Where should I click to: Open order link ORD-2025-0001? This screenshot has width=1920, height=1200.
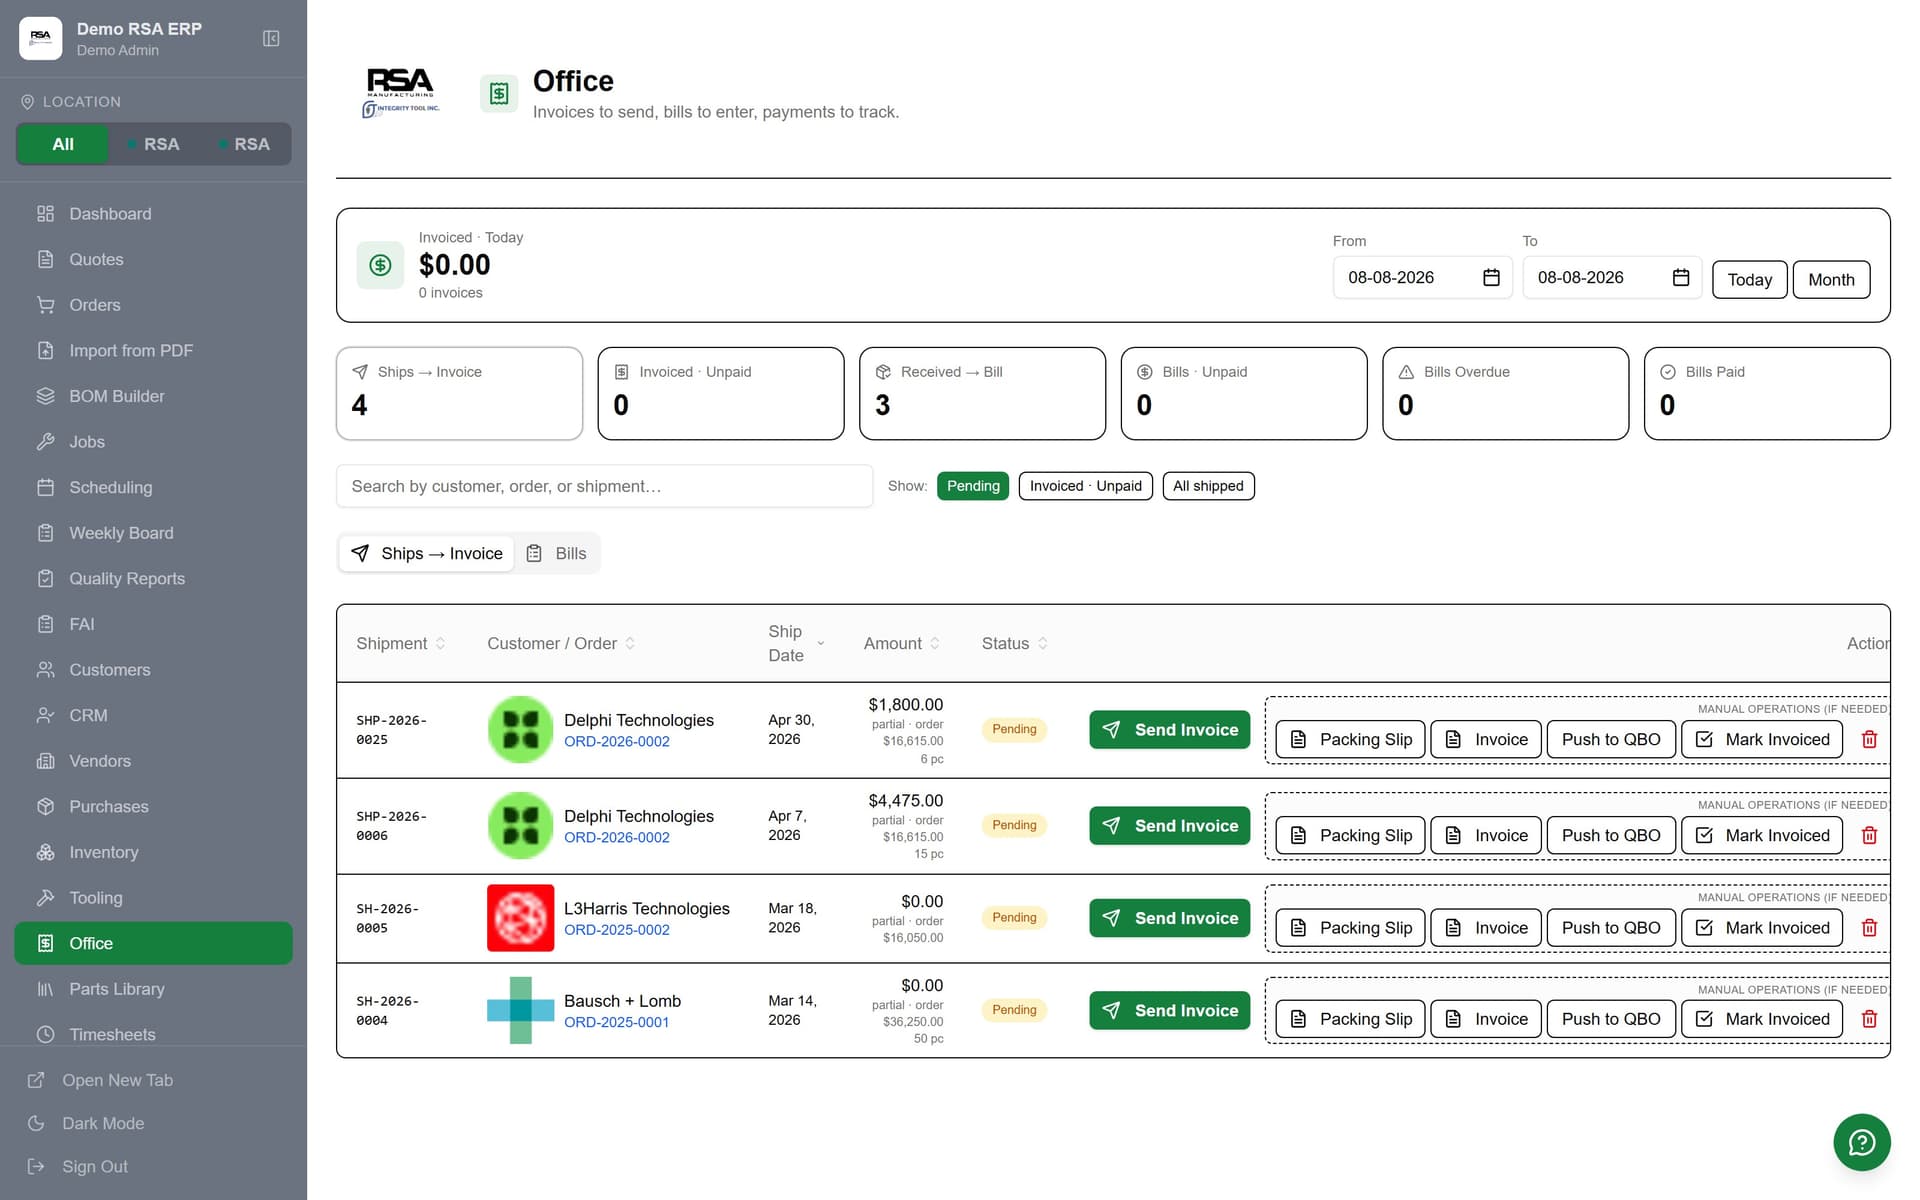click(x=617, y=1022)
